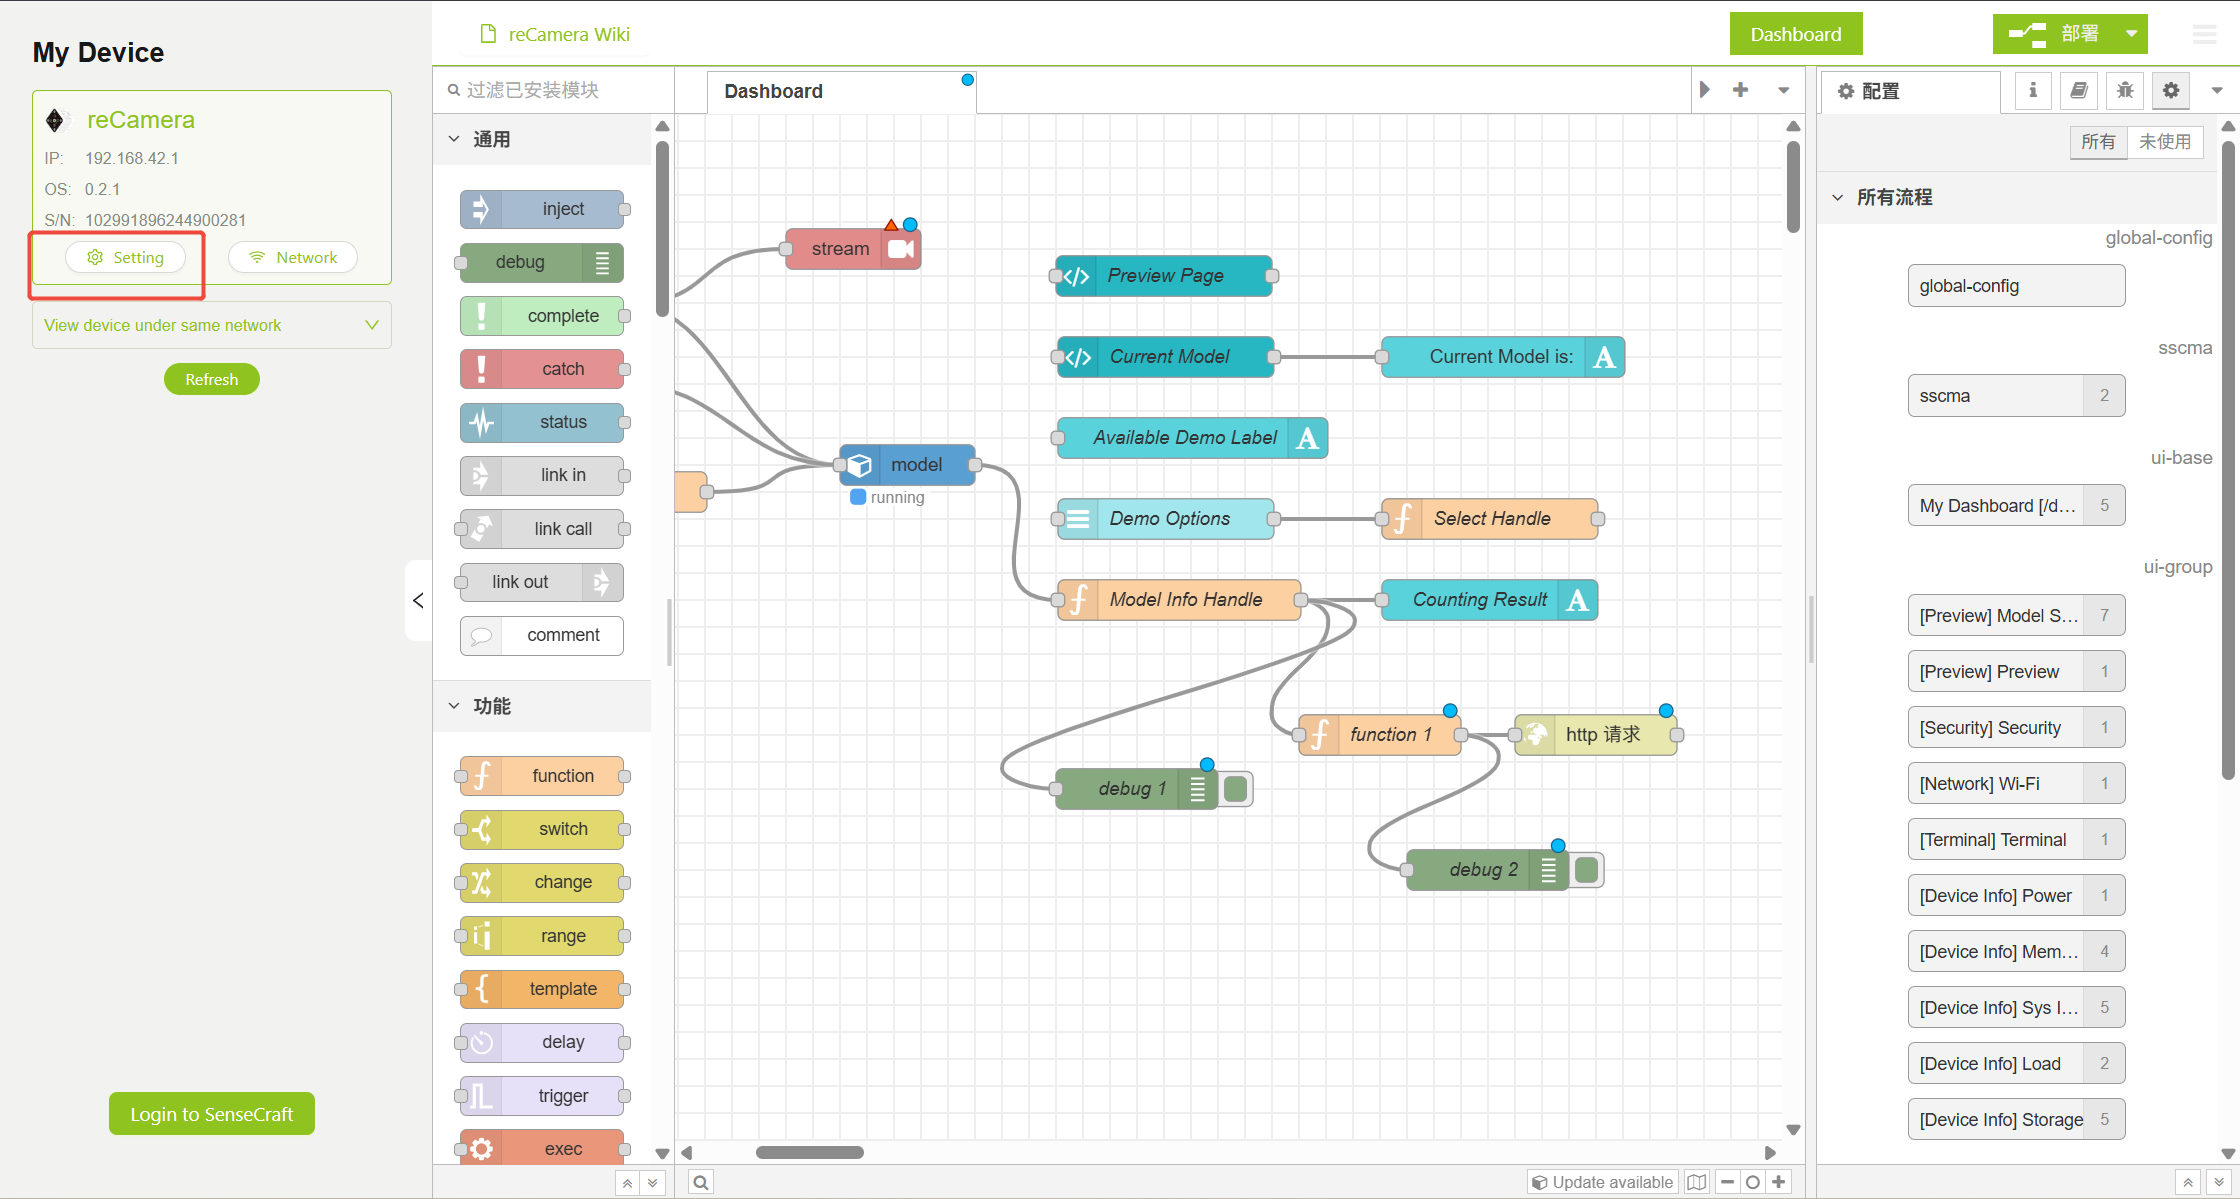The height and width of the screenshot is (1199, 2240).
Task: Click the horizontal canvas scrollbar thumb
Action: coord(809,1152)
